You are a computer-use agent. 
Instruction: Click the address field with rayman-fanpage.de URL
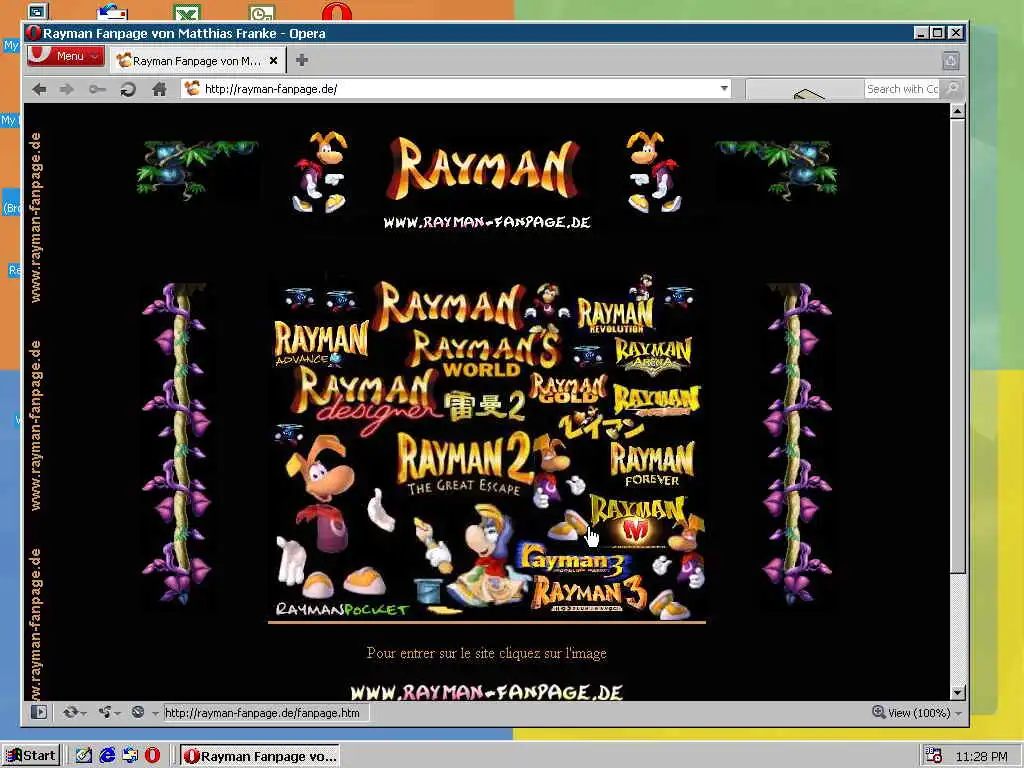click(457, 89)
